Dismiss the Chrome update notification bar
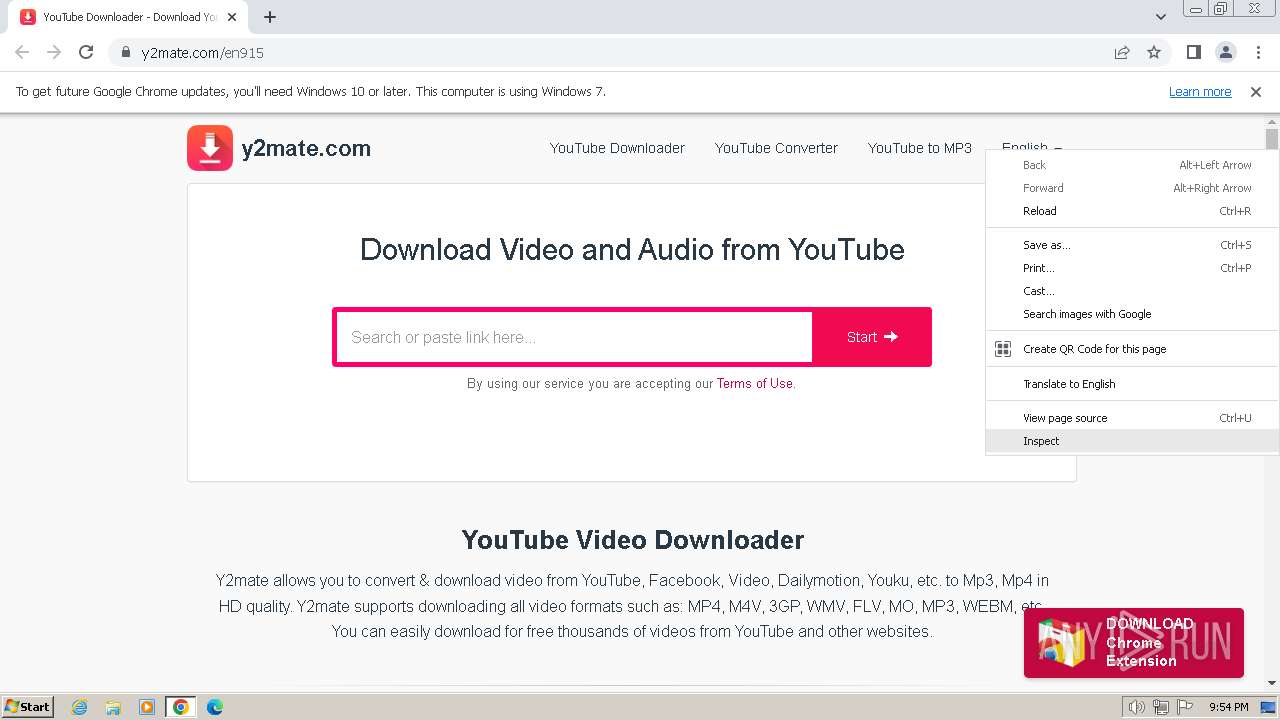Image resolution: width=1280 pixels, height=720 pixels. coord(1256,92)
